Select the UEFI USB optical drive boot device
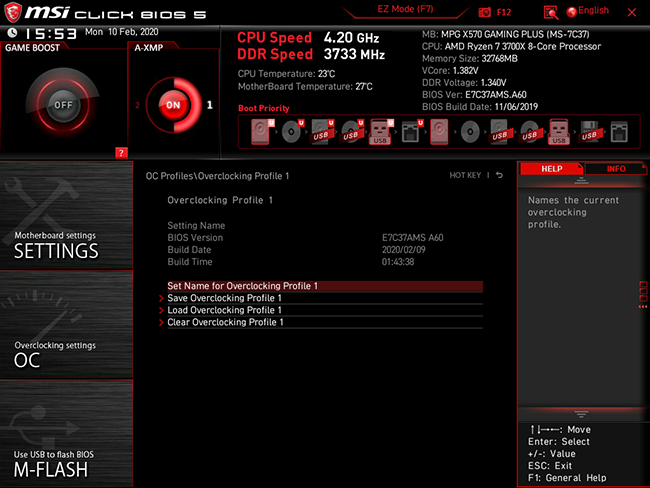Viewport: 650px width, 488px height. tap(352, 132)
